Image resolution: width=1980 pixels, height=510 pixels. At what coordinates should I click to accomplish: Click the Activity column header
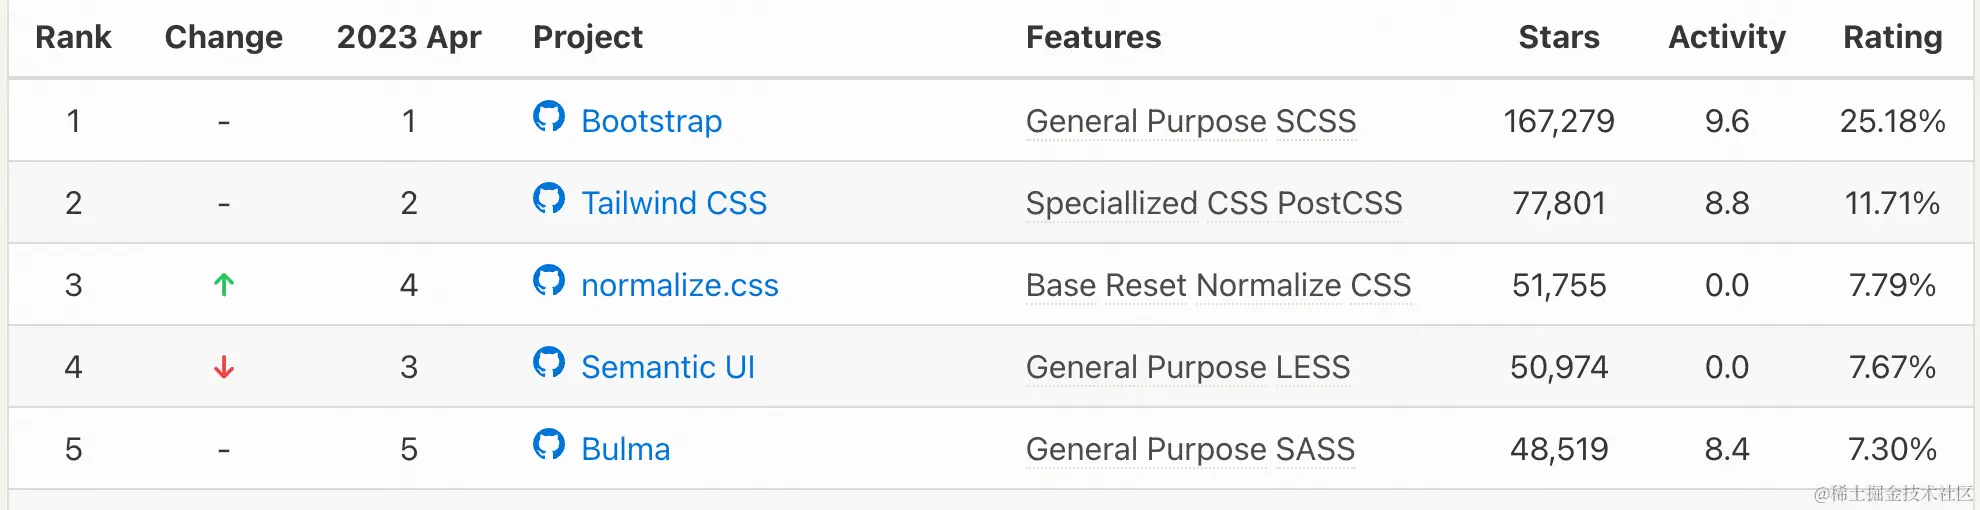(1726, 37)
